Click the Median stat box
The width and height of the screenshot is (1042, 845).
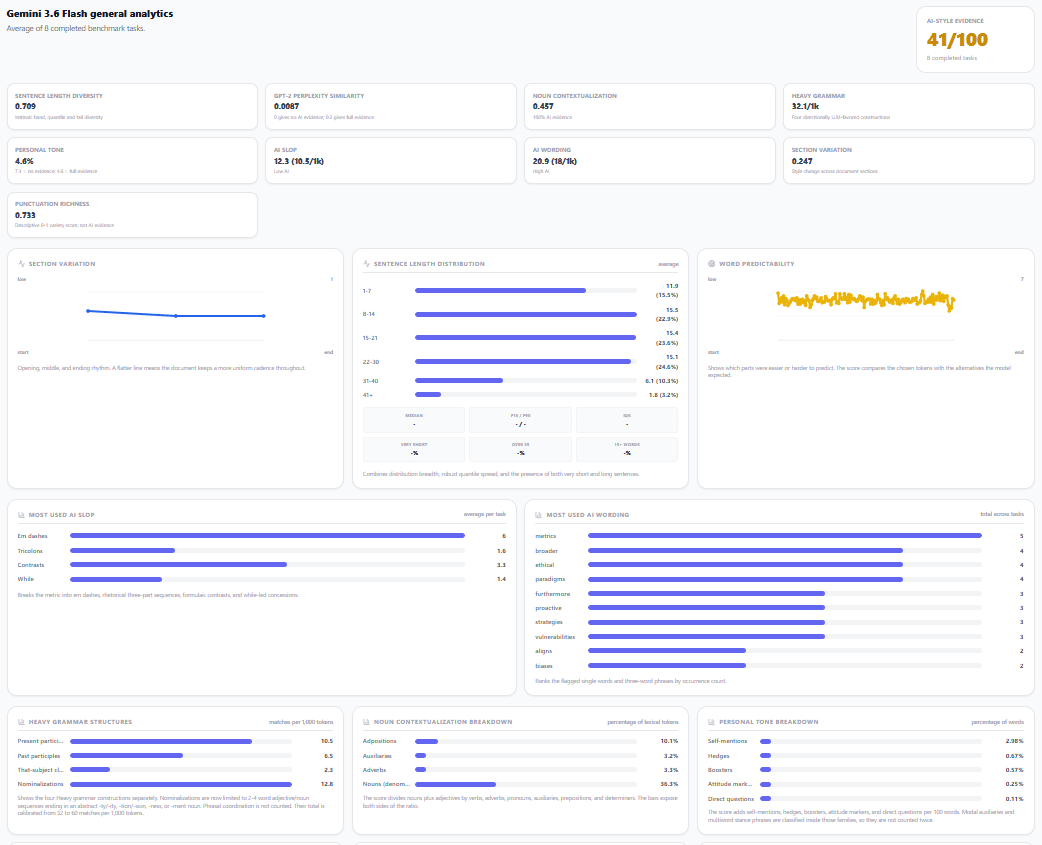coord(413,420)
